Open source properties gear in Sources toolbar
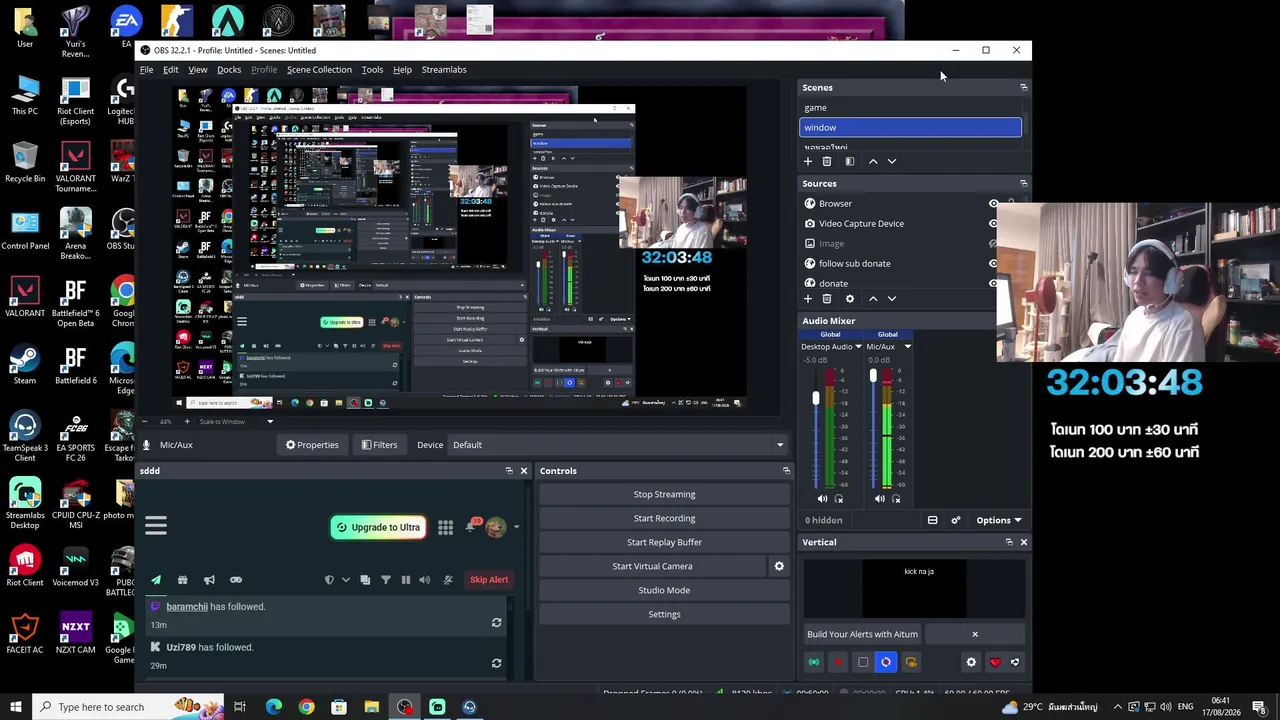1280x720 pixels. (x=850, y=299)
